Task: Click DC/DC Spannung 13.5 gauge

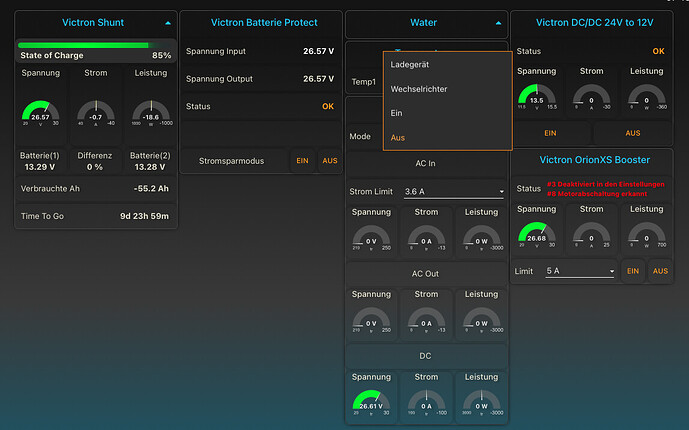Action: click(x=537, y=97)
